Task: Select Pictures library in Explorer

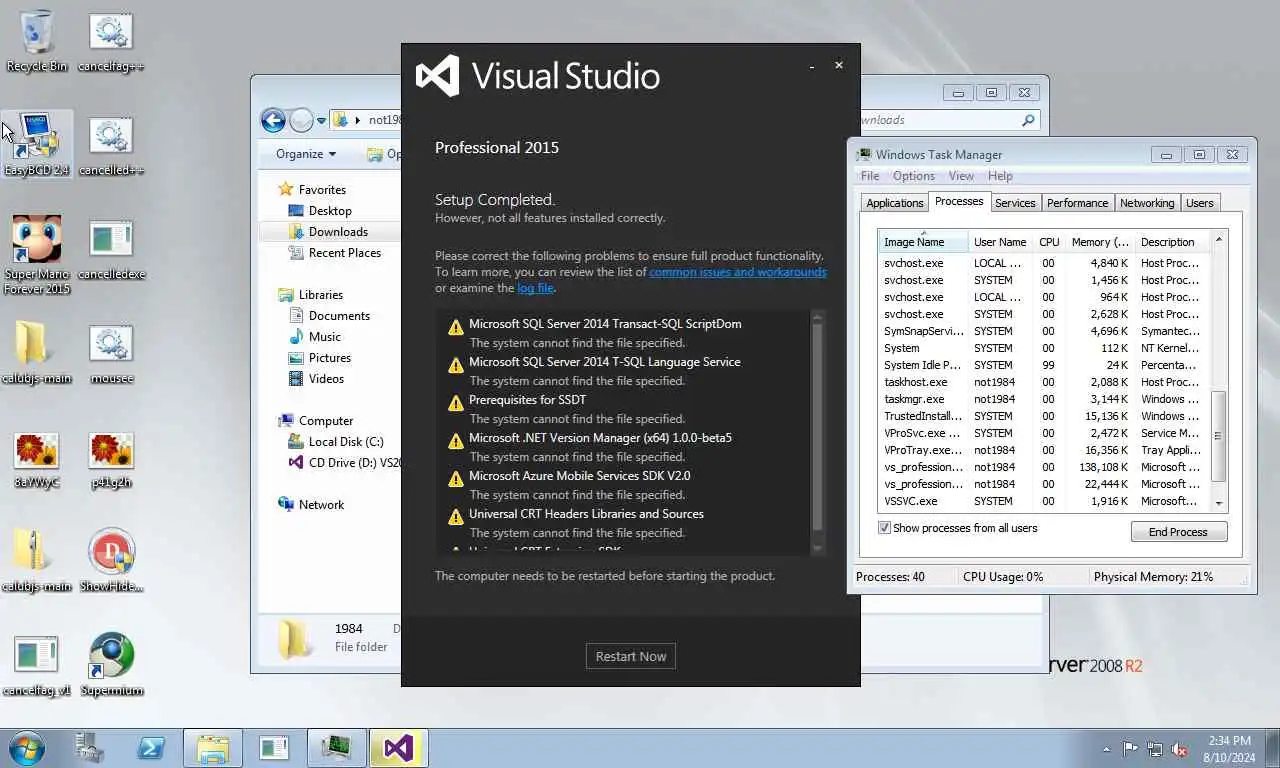Action: click(329, 358)
